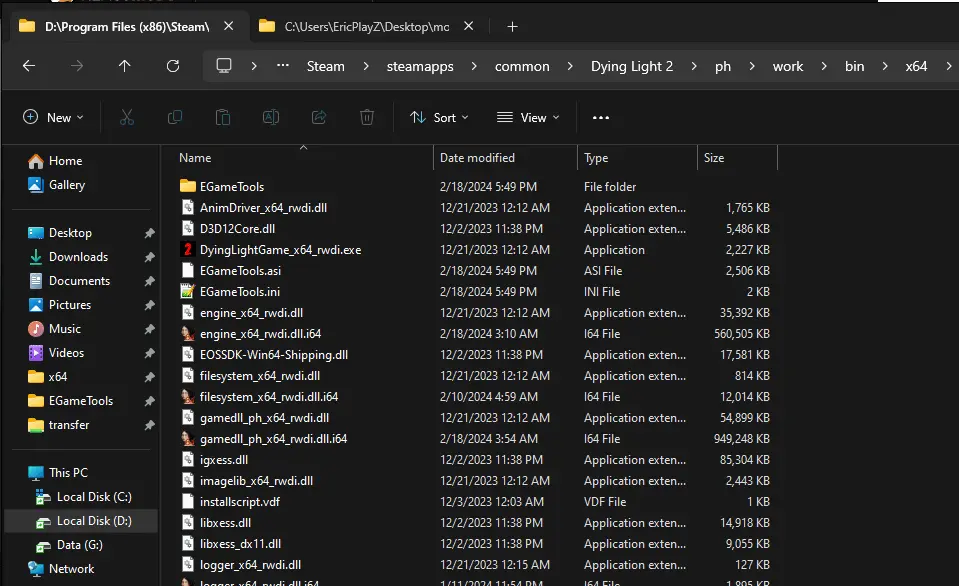Show hidden breadcrumb folders via ellipsis
Screen dimensions: 959x586
click(x=283, y=65)
